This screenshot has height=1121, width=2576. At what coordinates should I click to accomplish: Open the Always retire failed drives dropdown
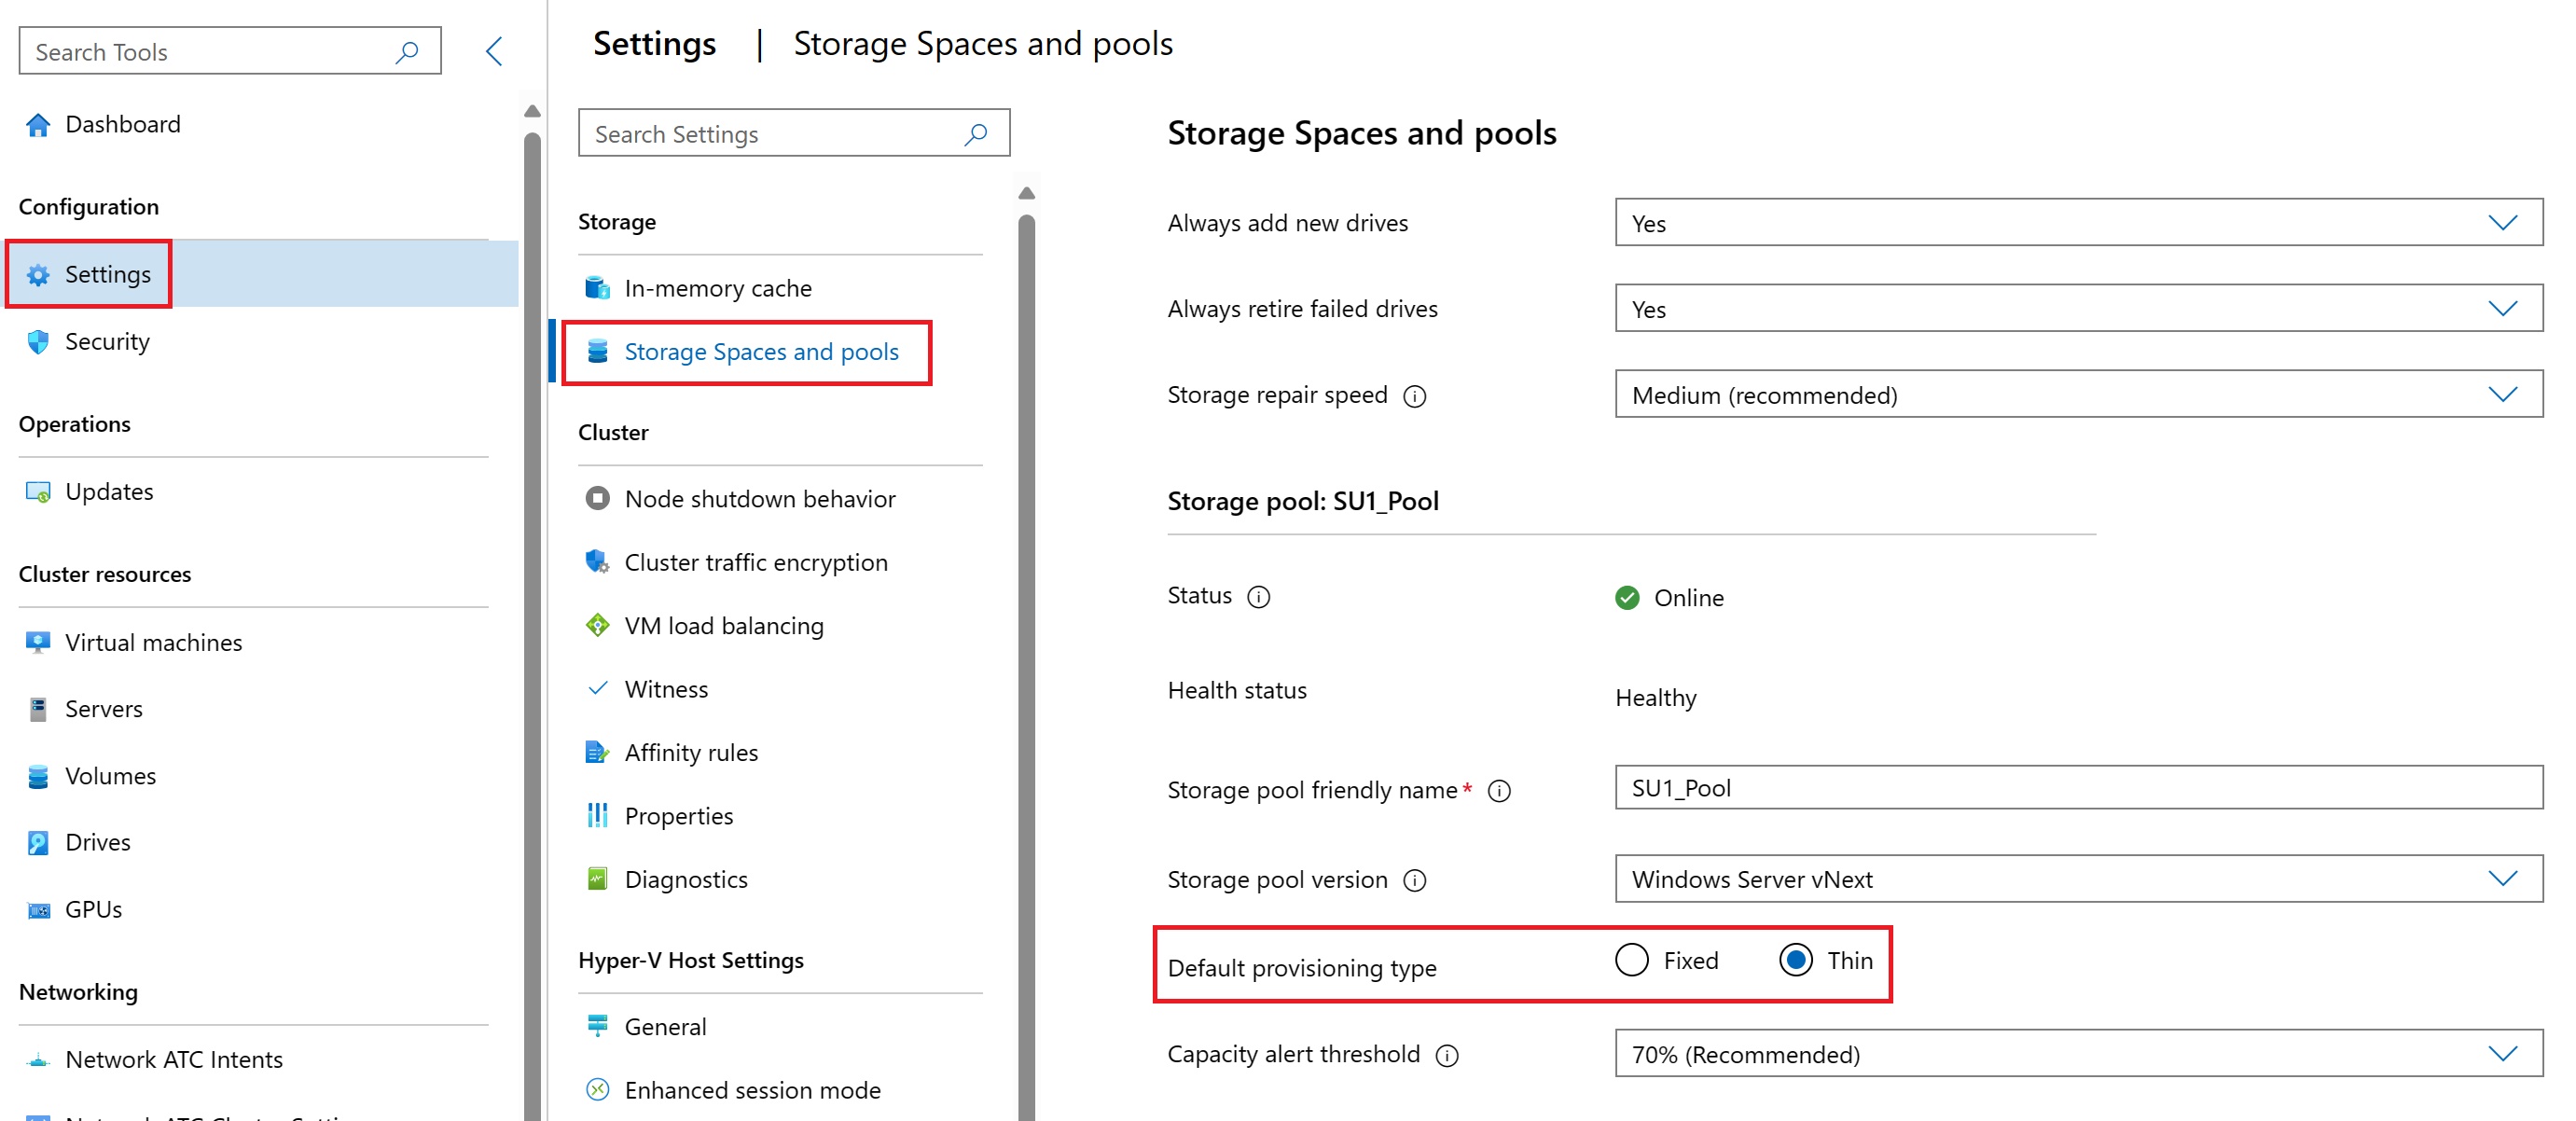click(2079, 308)
